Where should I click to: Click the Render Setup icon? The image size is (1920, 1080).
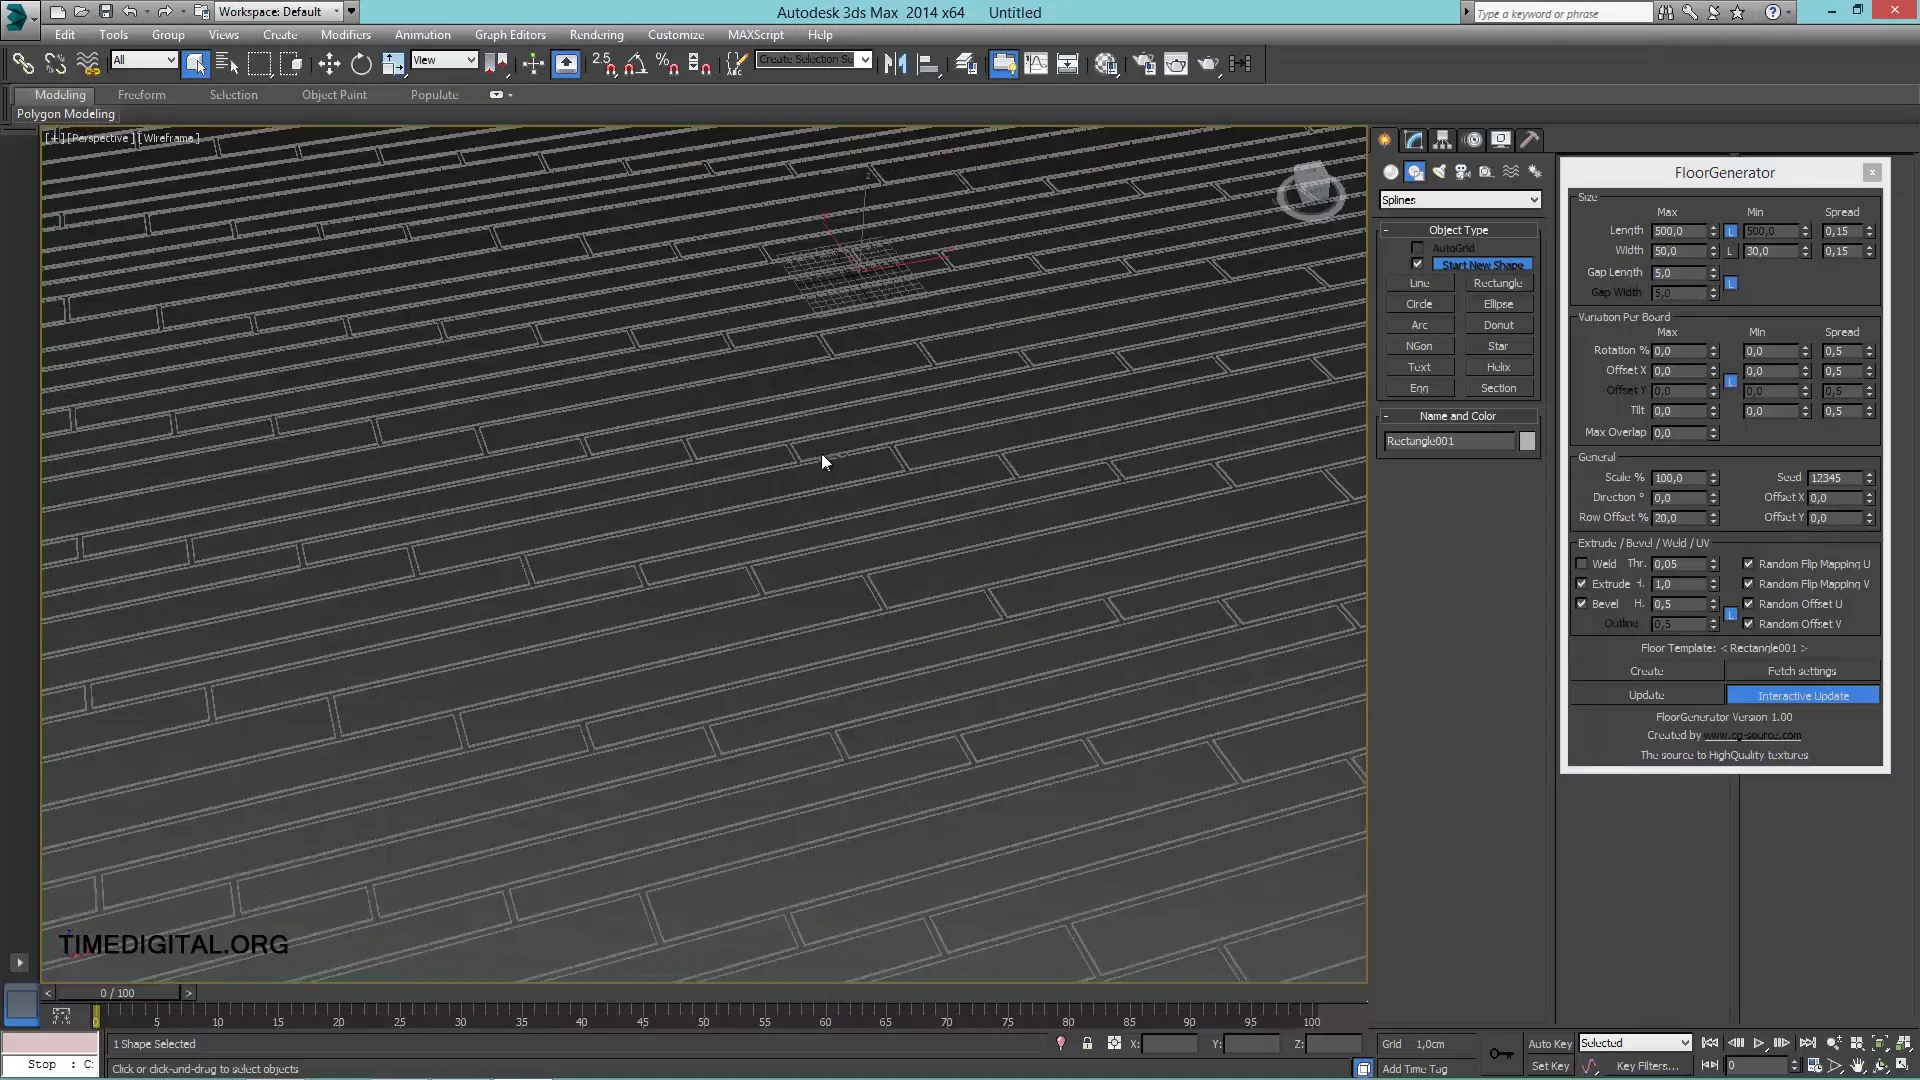[x=1144, y=64]
